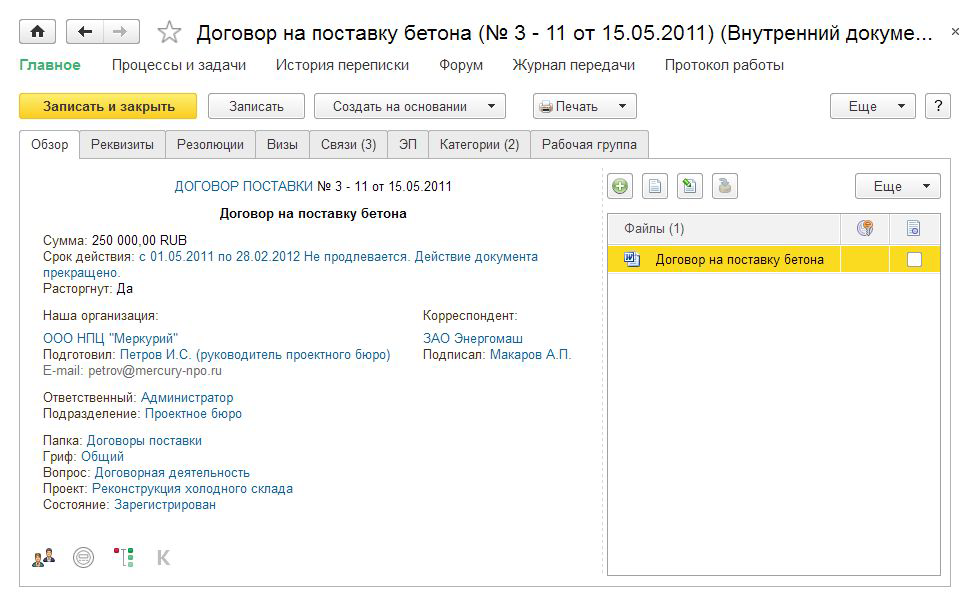Viewport: 977px width, 601px height.
Task: Open files panel Еще menu
Action: (897, 186)
